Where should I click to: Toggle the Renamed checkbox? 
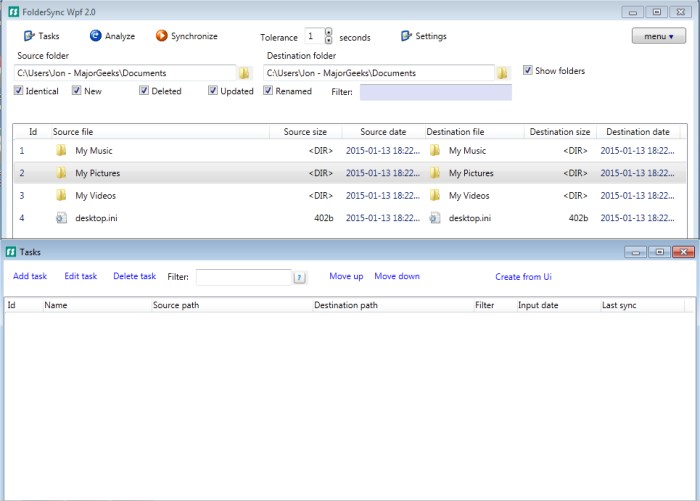pos(268,91)
